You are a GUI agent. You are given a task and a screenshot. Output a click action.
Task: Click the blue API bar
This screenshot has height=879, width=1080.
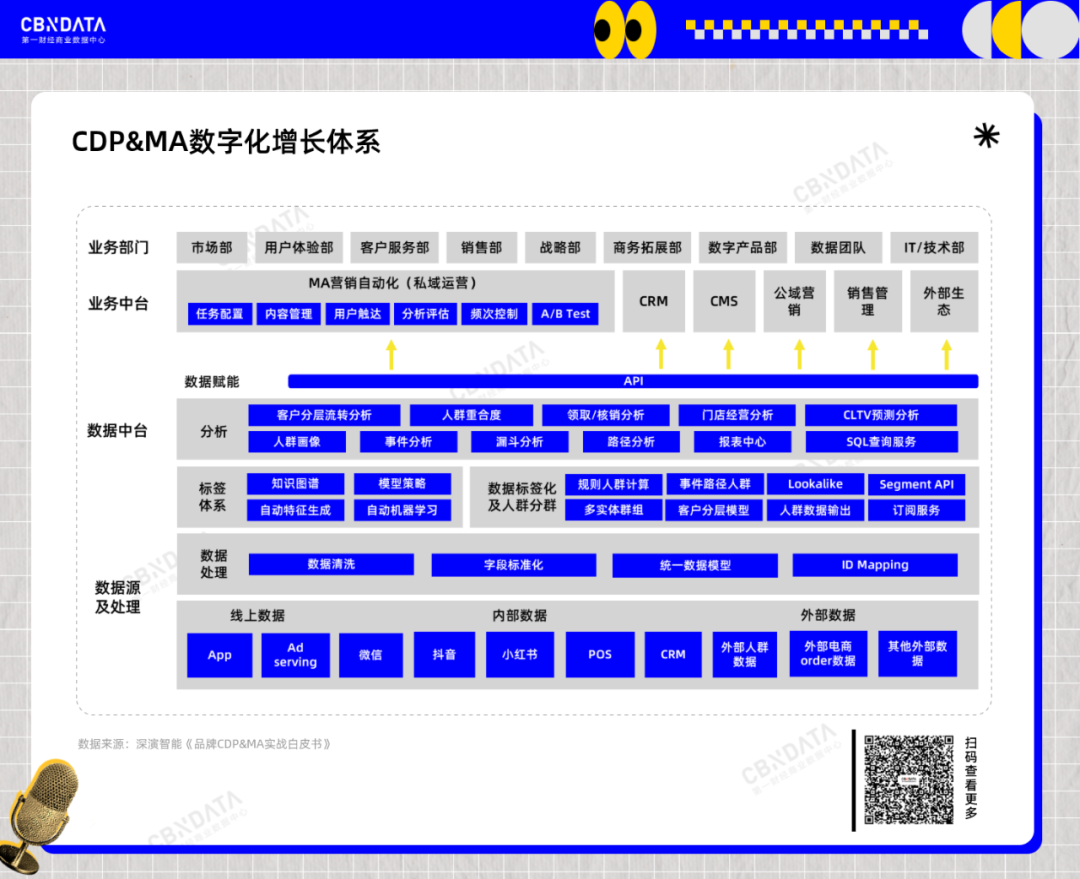coord(632,381)
